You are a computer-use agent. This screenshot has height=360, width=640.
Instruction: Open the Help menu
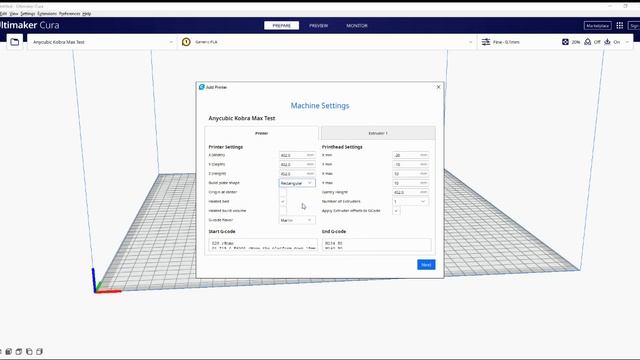tap(87, 13)
